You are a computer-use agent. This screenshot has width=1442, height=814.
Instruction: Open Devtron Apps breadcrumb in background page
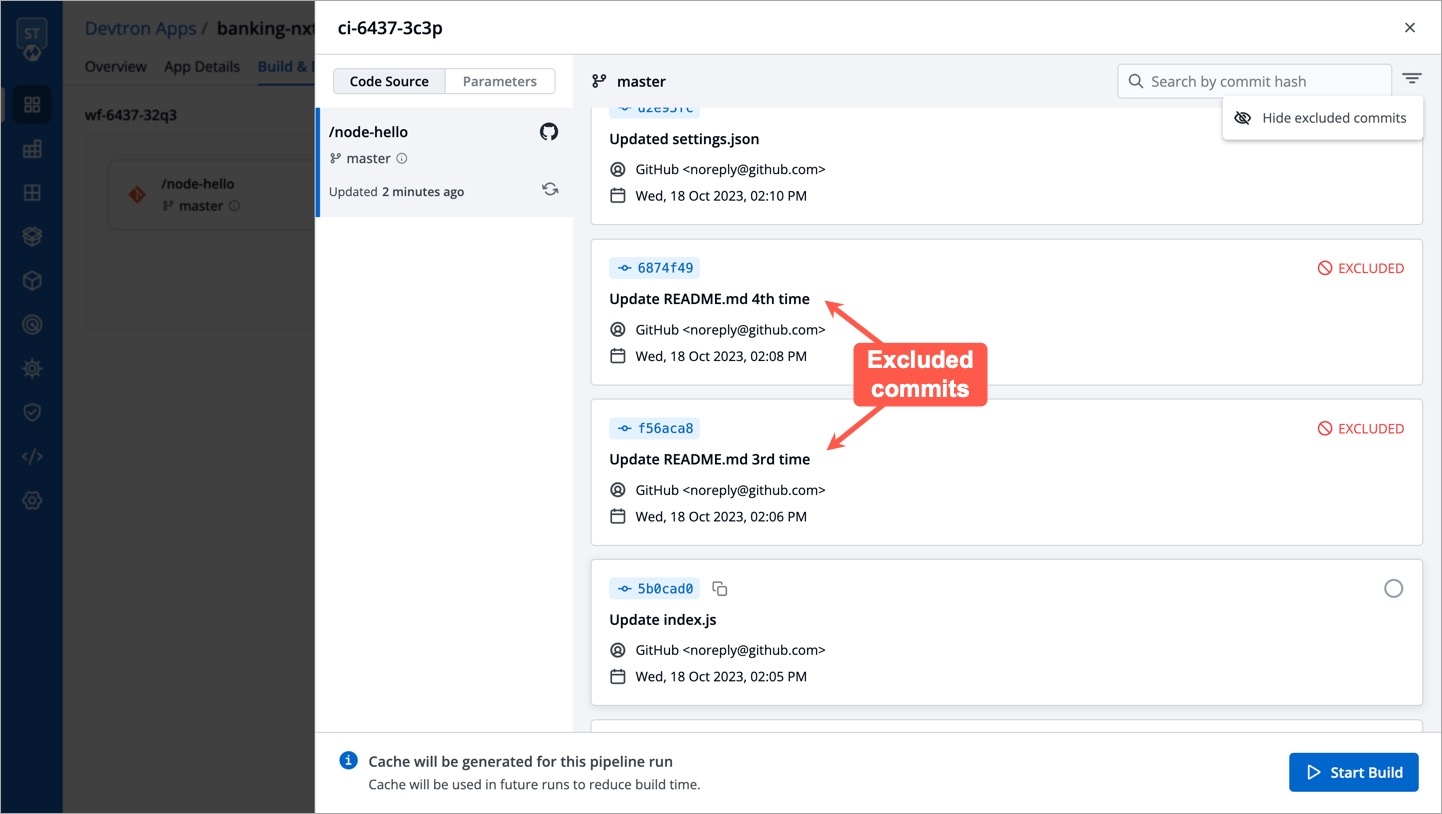click(140, 28)
